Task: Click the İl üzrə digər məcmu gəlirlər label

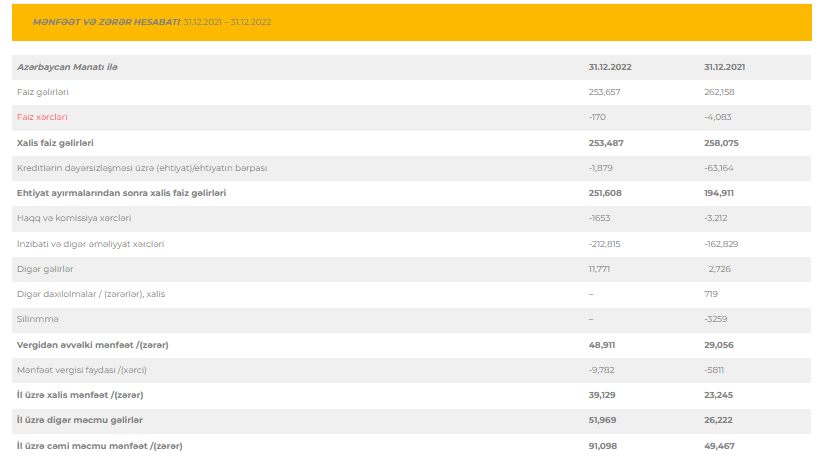Action: pyautogui.click(x=80, y=420)
